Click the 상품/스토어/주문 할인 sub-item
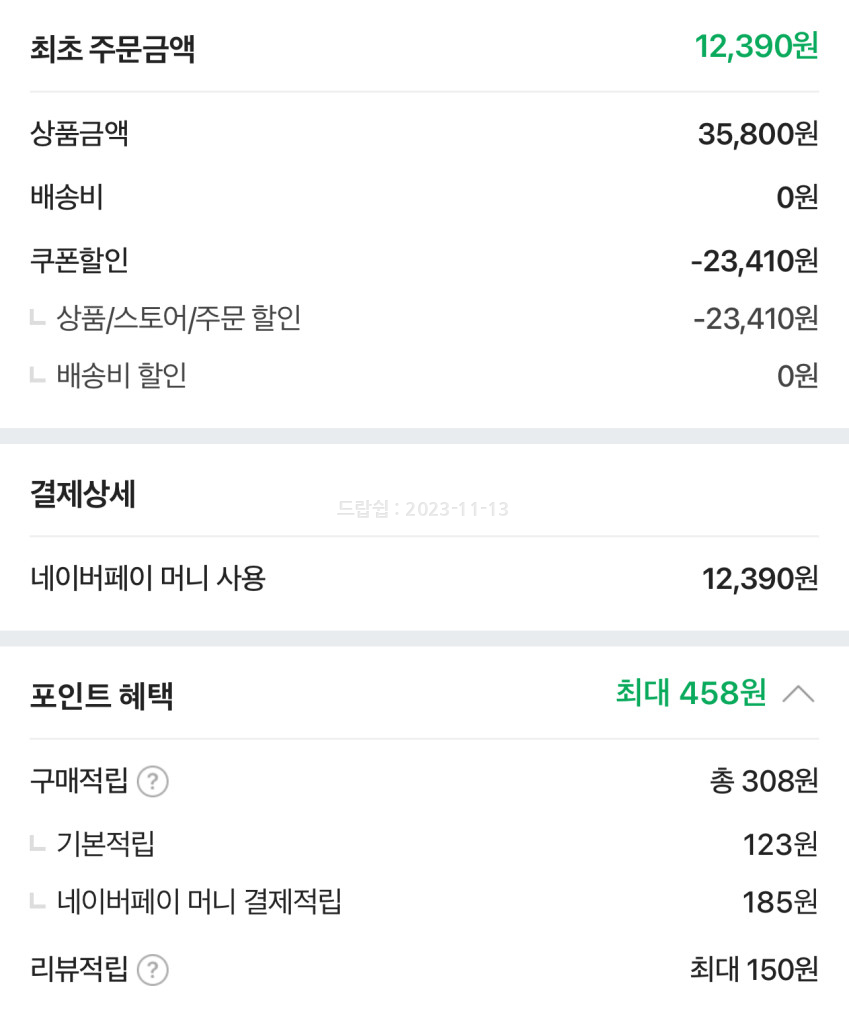This screenshot has height=1017, width=849. click(x=178, y=319)
